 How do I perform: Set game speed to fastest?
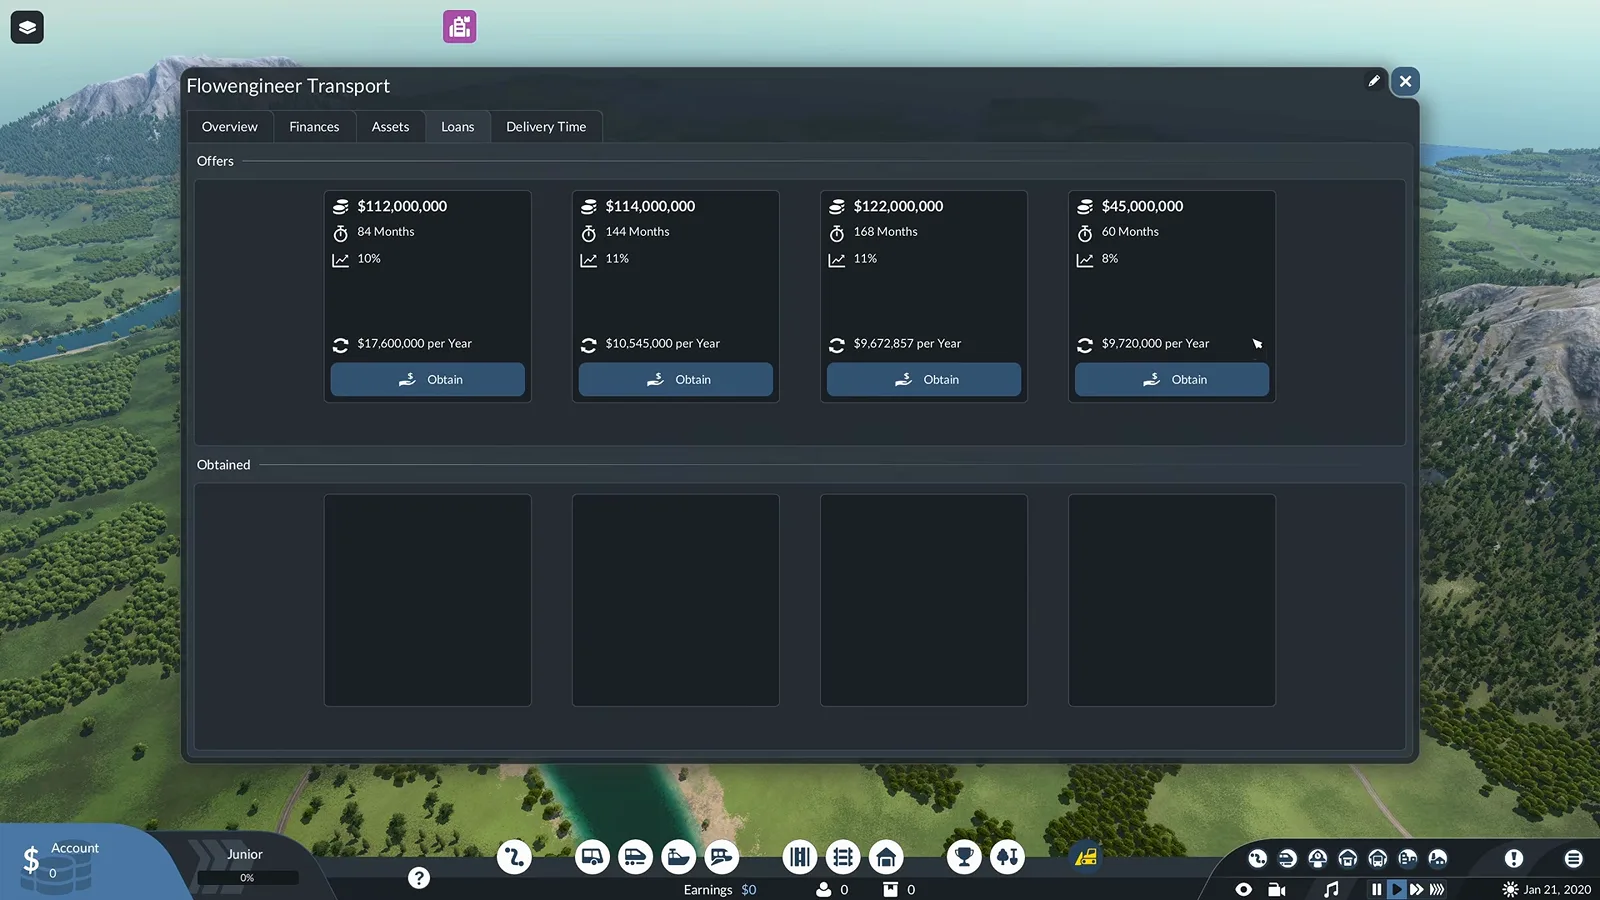click(x=1438, y=889)
